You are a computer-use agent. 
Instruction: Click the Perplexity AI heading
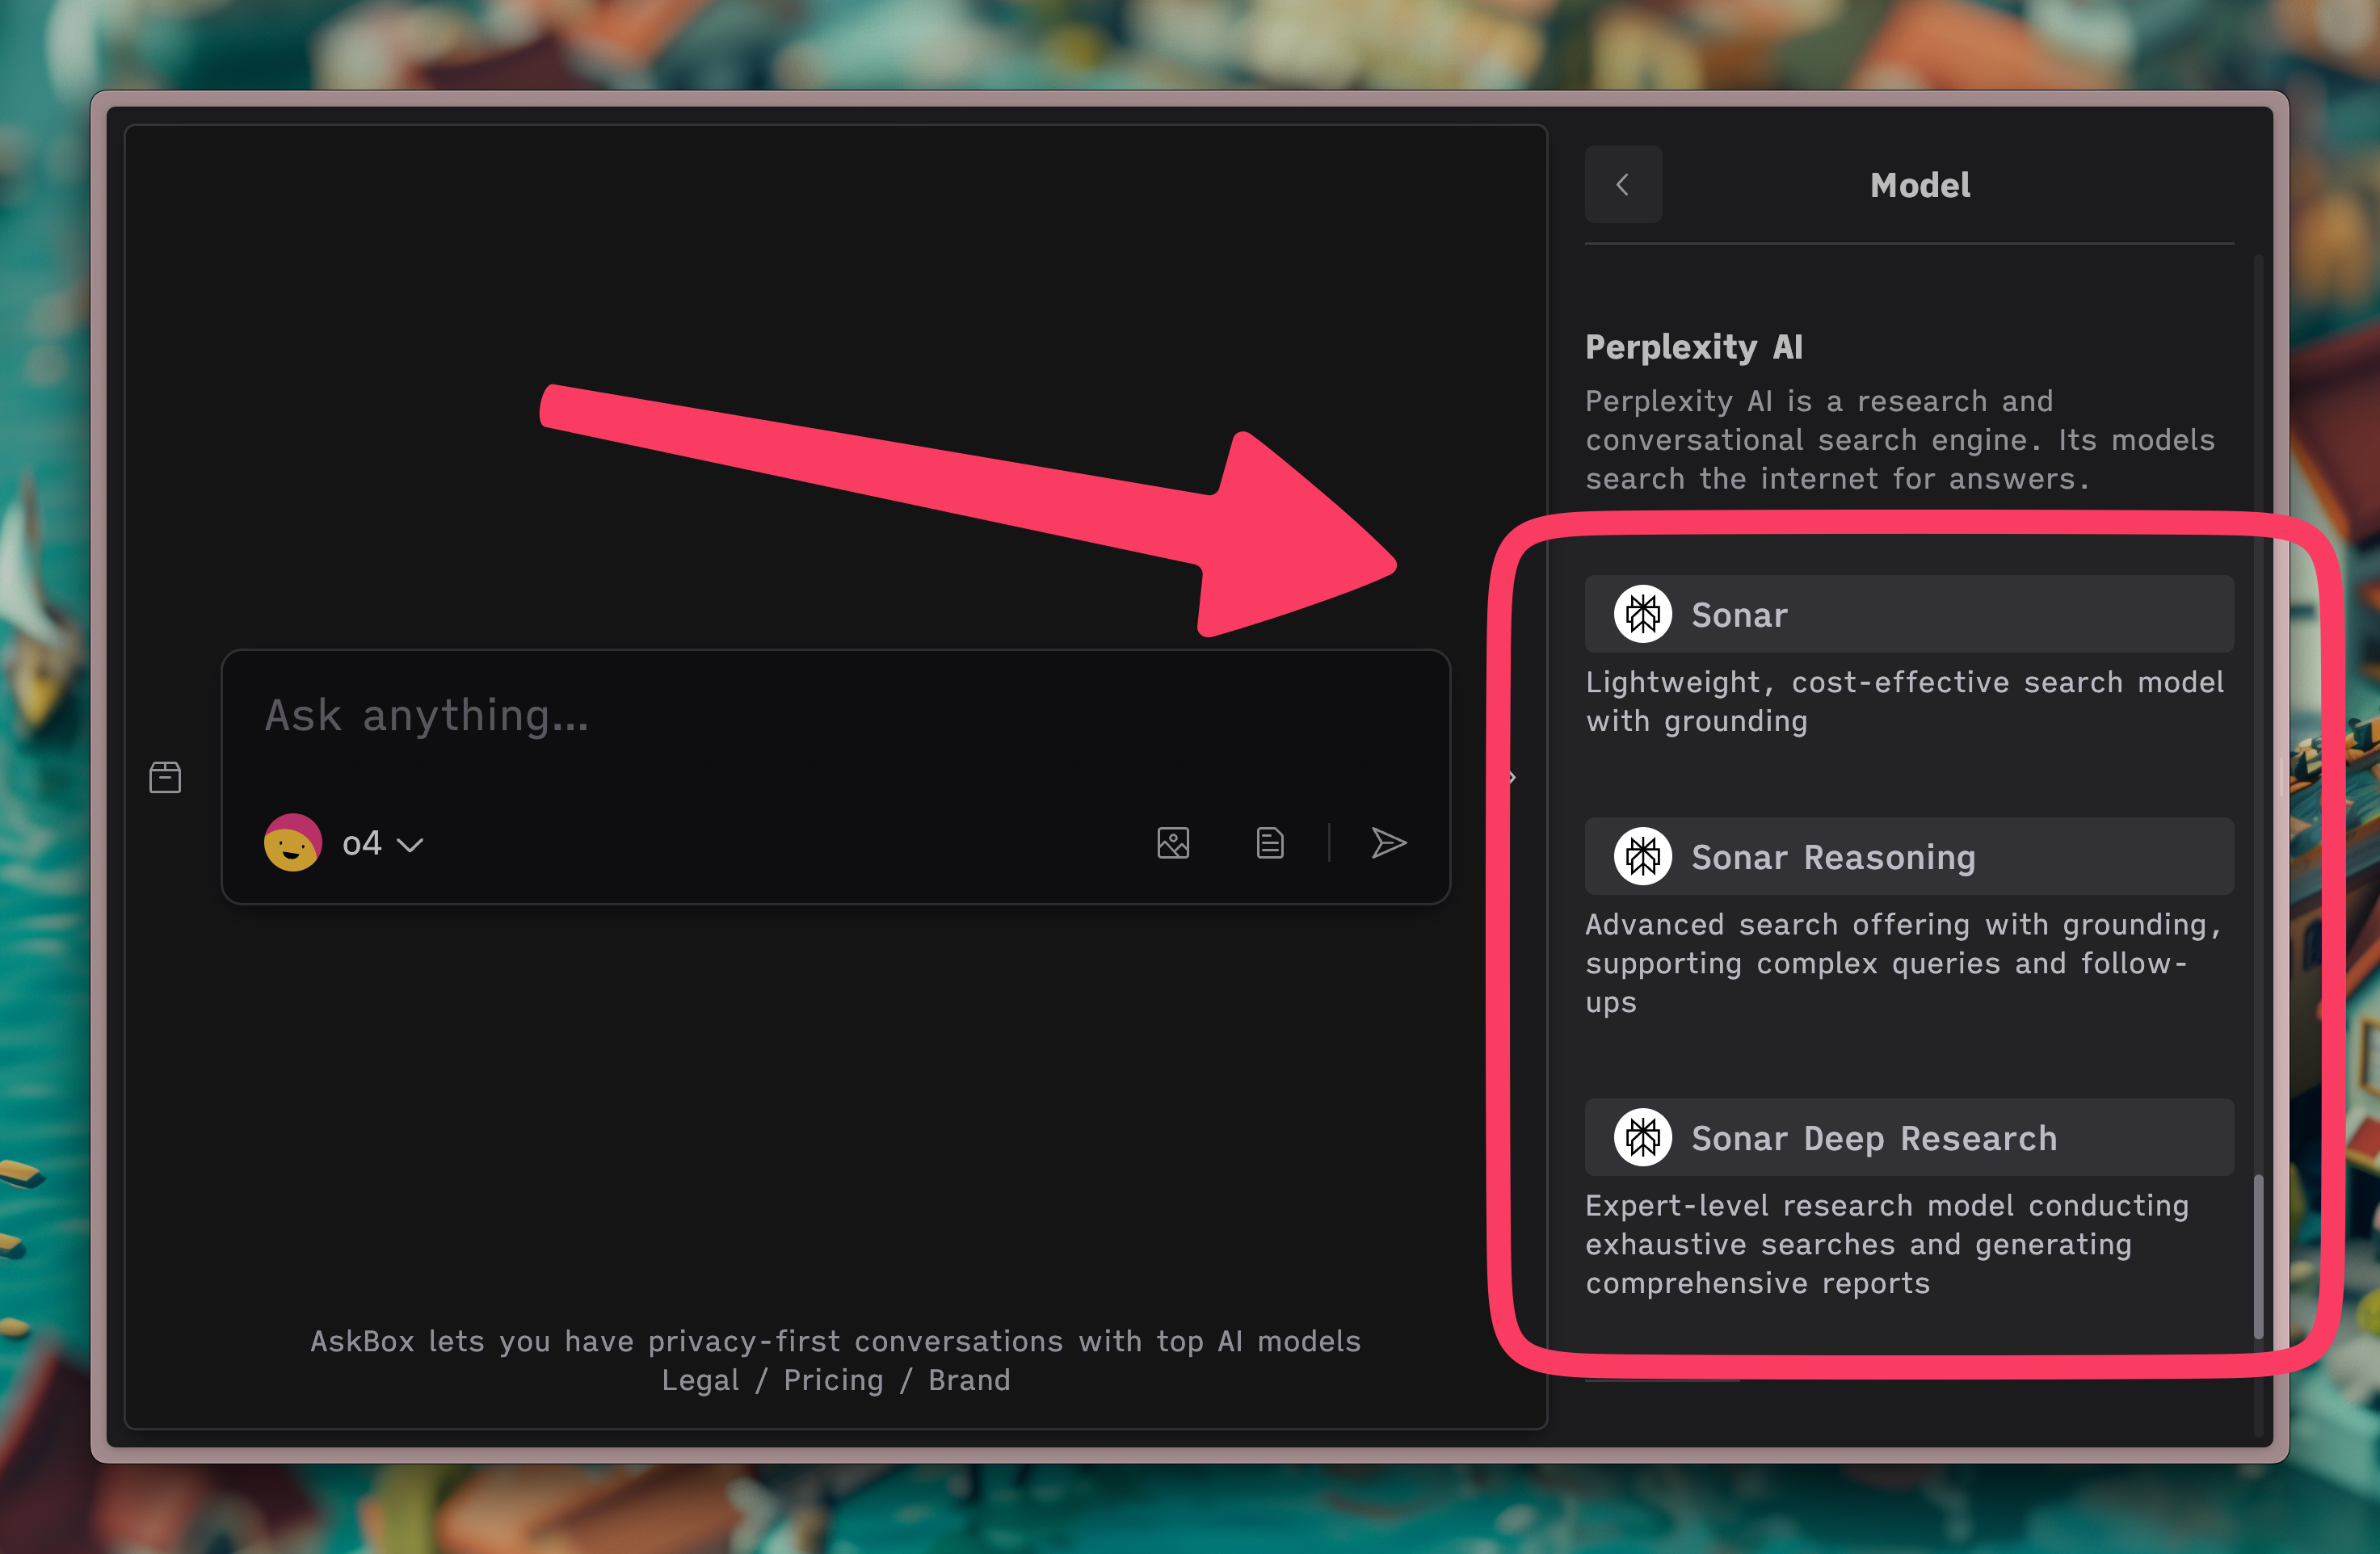click(x=1694, y=347)
